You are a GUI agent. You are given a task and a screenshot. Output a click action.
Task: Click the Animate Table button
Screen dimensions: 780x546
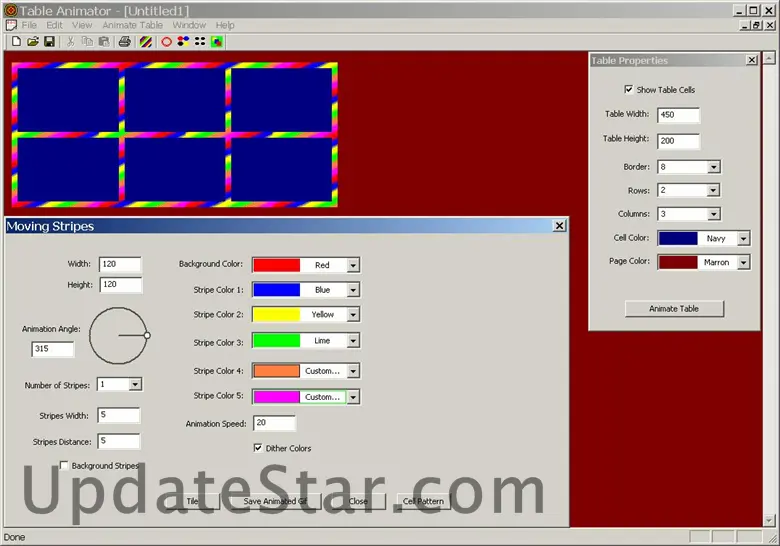click(x=674, y=309)
